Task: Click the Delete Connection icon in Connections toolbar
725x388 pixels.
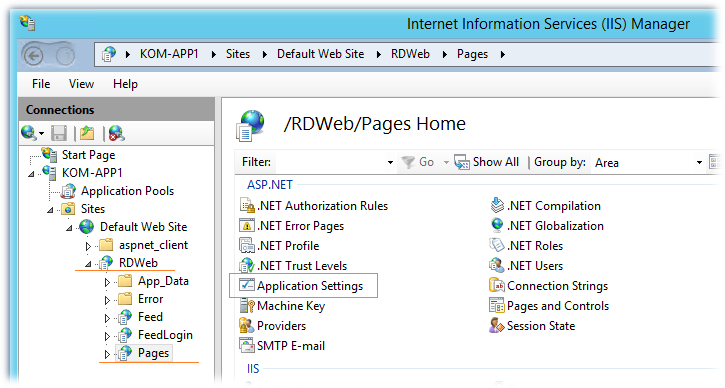Action: pos(116,133)
